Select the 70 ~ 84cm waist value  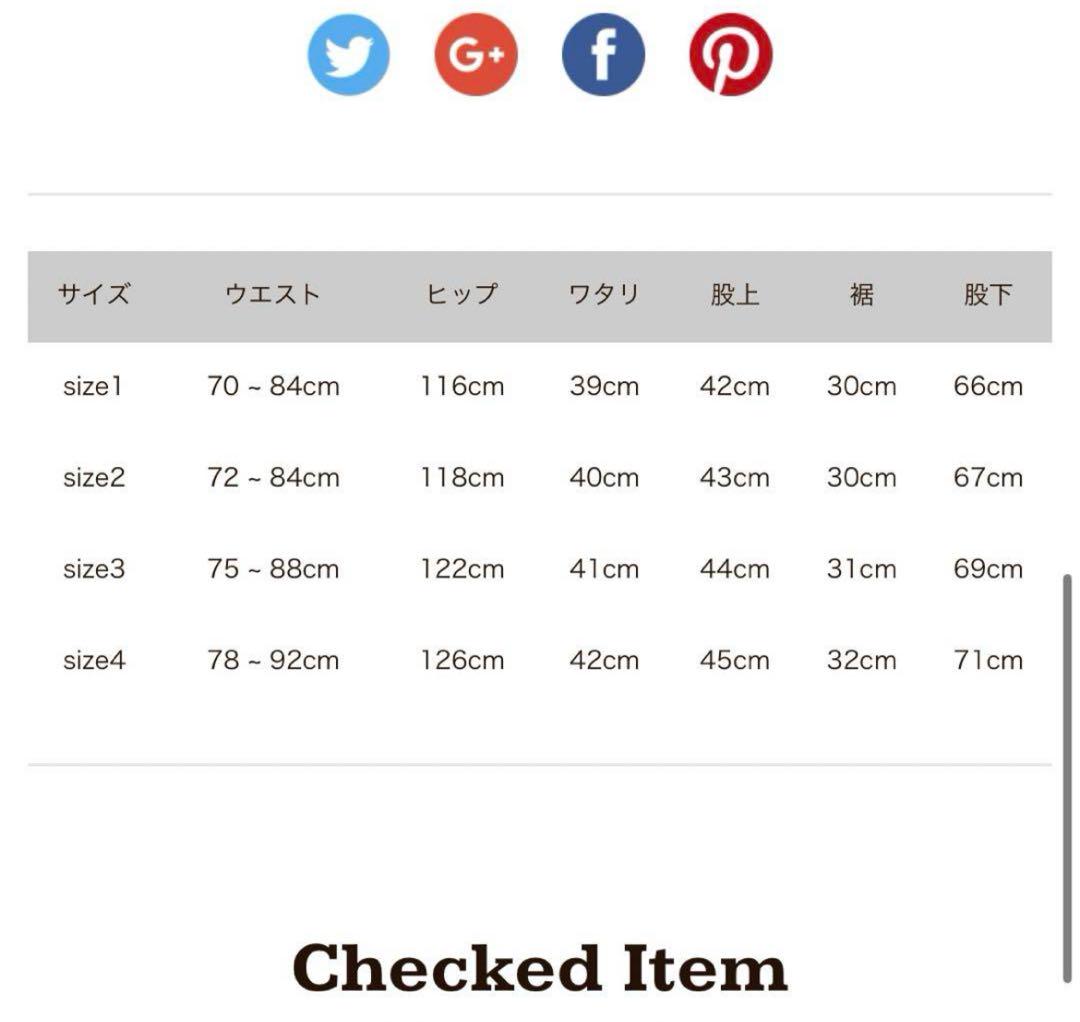click(x=273, y=386)
